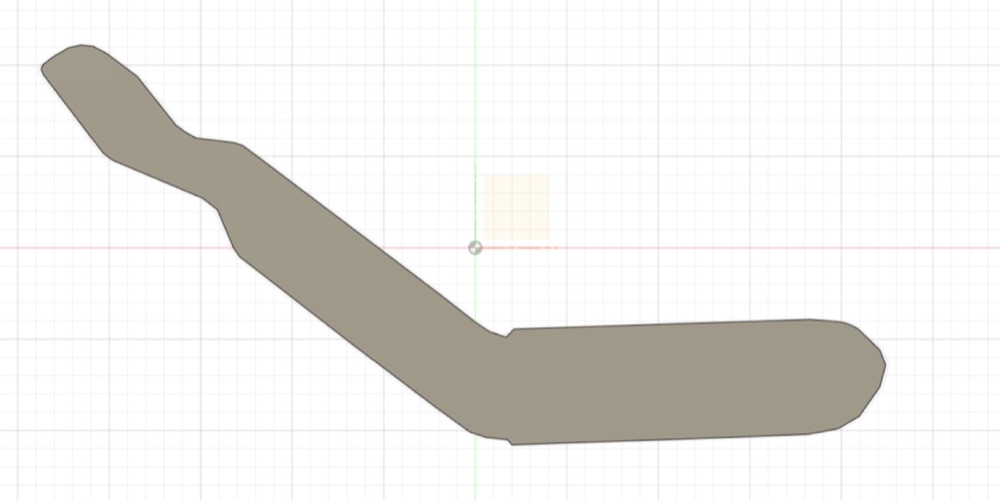The image size is (1000, 500).
Task: Select the origin point marker
Action: 475,248
